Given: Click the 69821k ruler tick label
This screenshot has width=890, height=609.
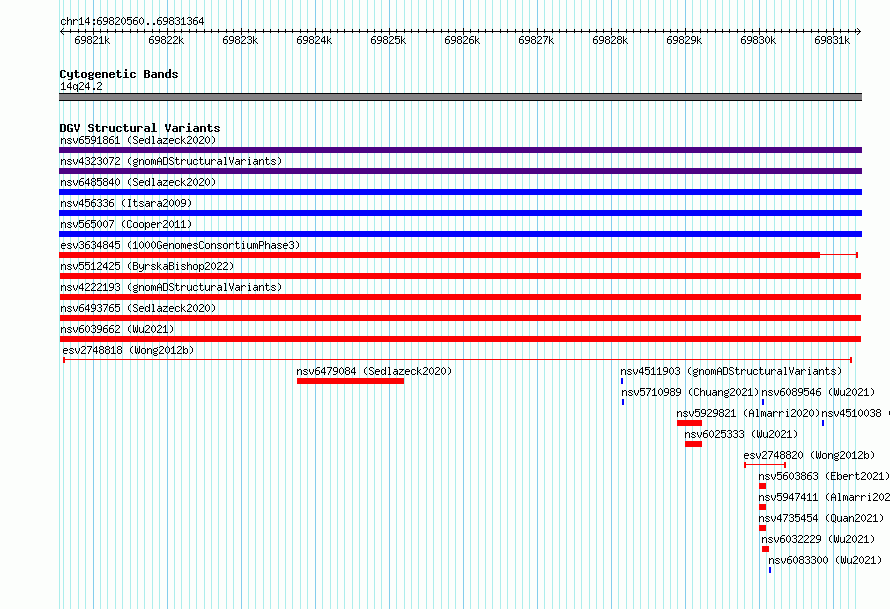Looking at the screenshot, I should [93, 40].
